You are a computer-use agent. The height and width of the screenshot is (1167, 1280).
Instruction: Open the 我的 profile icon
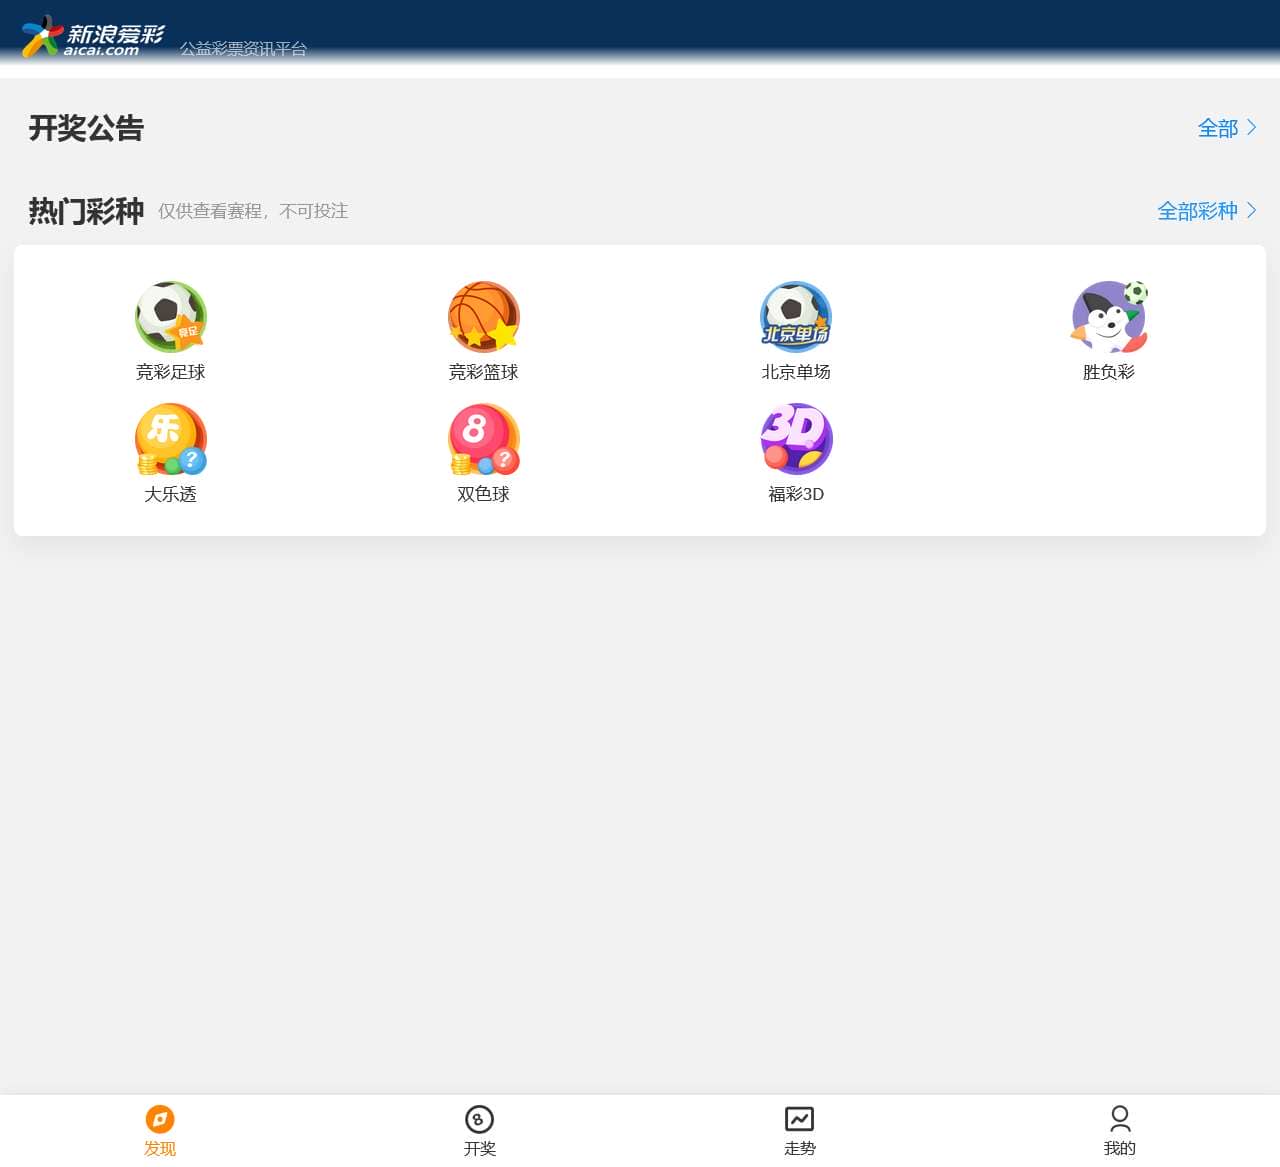1120,1119
